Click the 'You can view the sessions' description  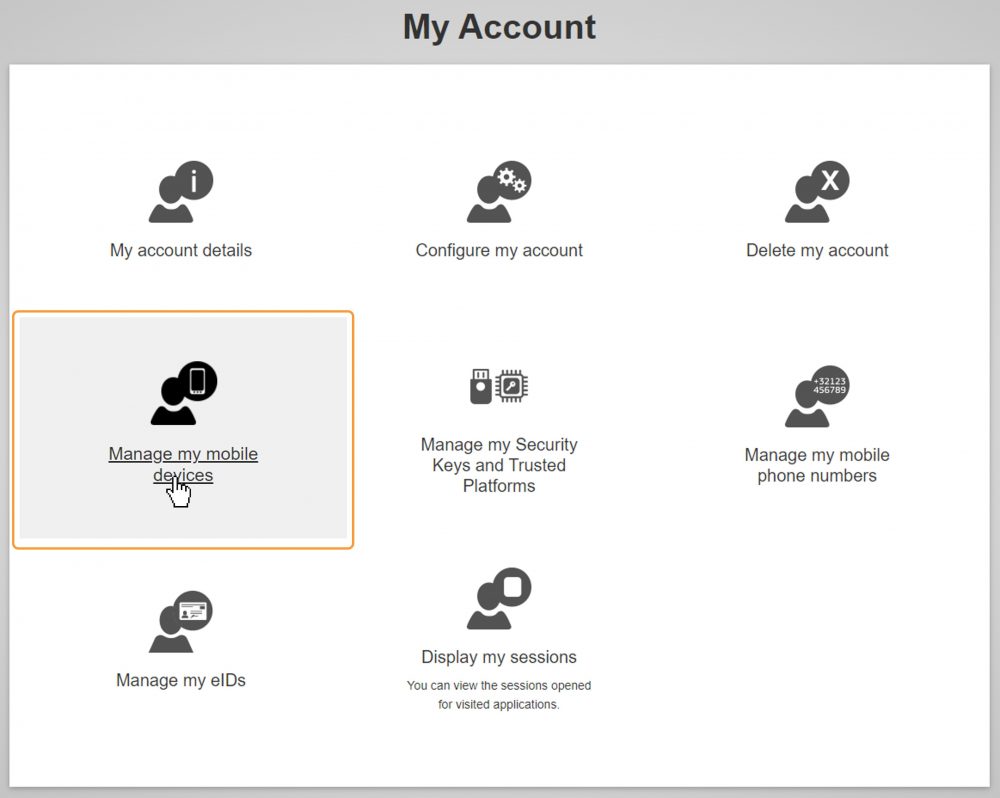(499, 695)
